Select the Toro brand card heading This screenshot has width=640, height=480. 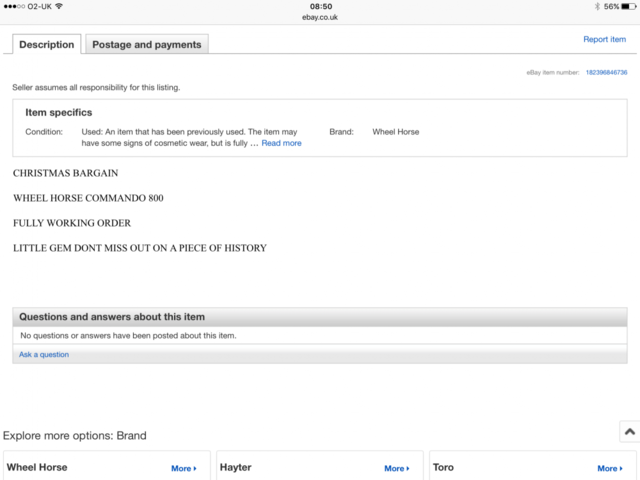[443, 467]
